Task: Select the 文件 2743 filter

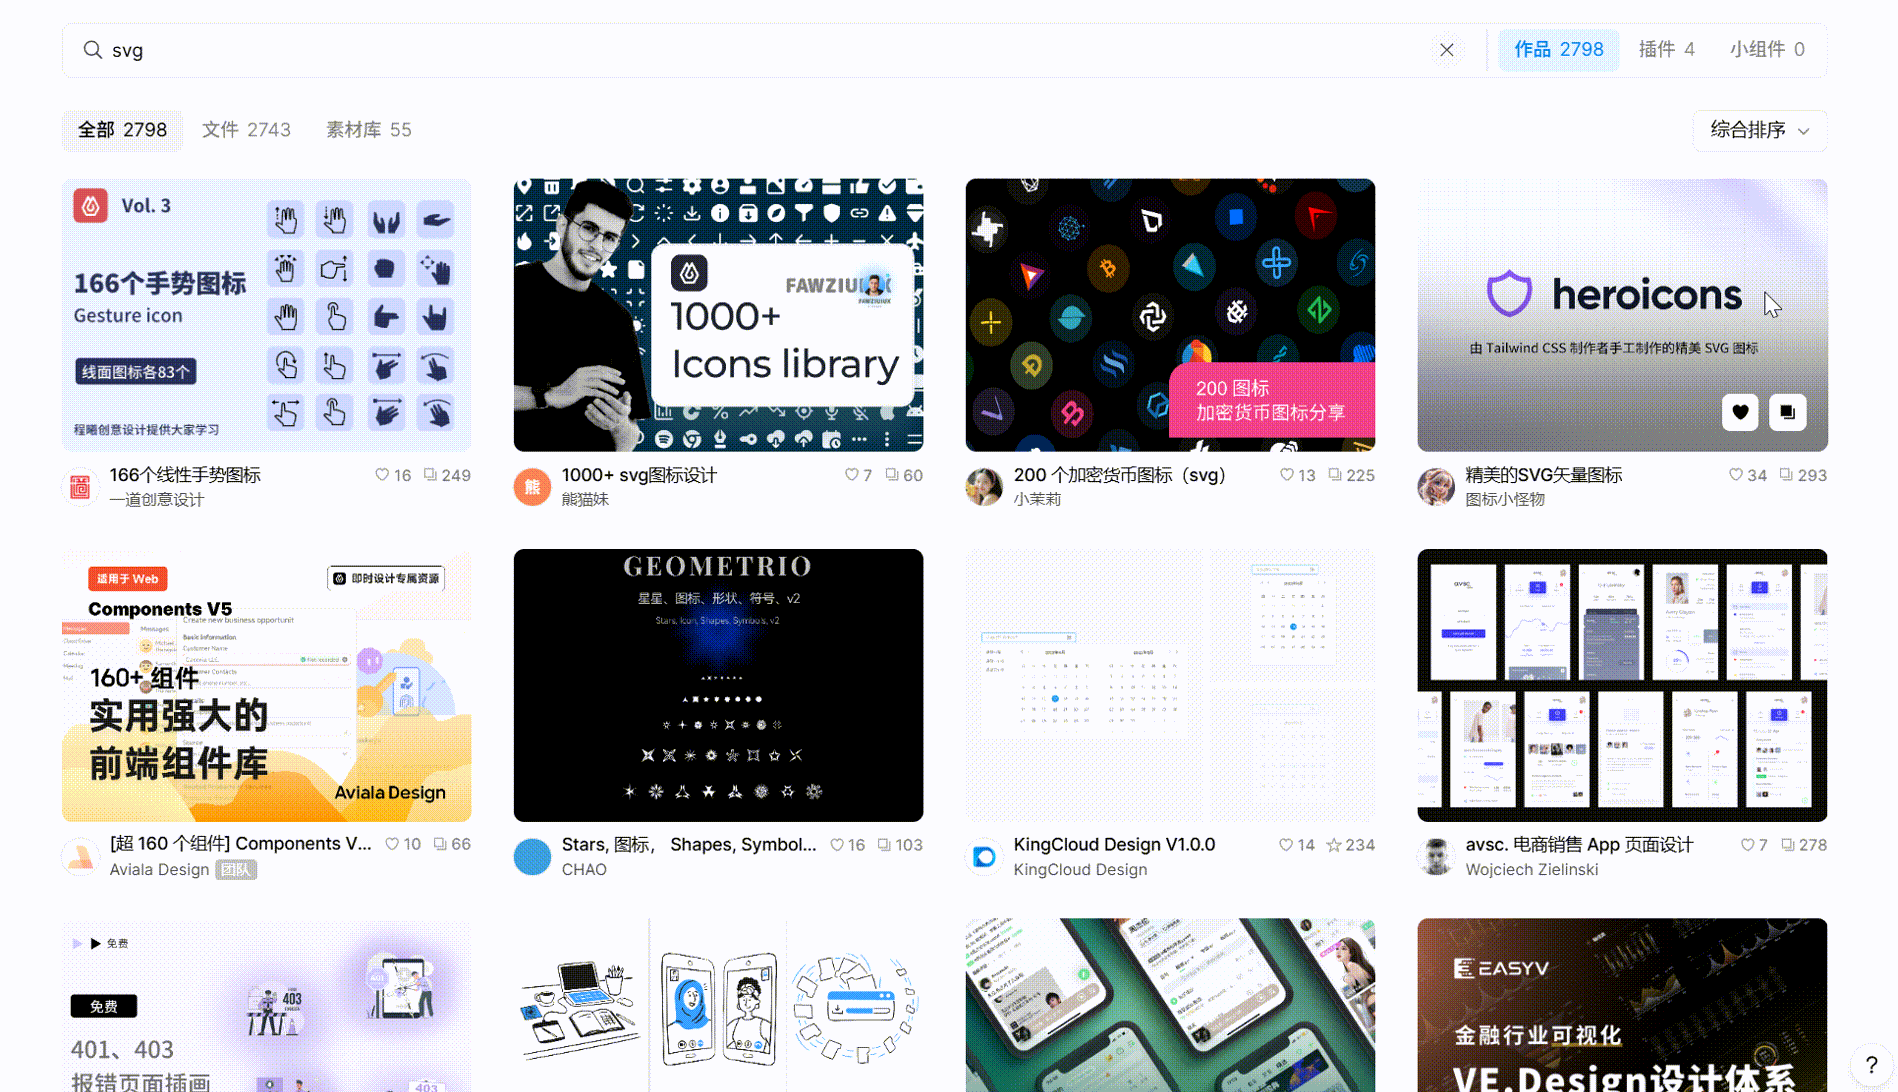Action: coord(246,130)
